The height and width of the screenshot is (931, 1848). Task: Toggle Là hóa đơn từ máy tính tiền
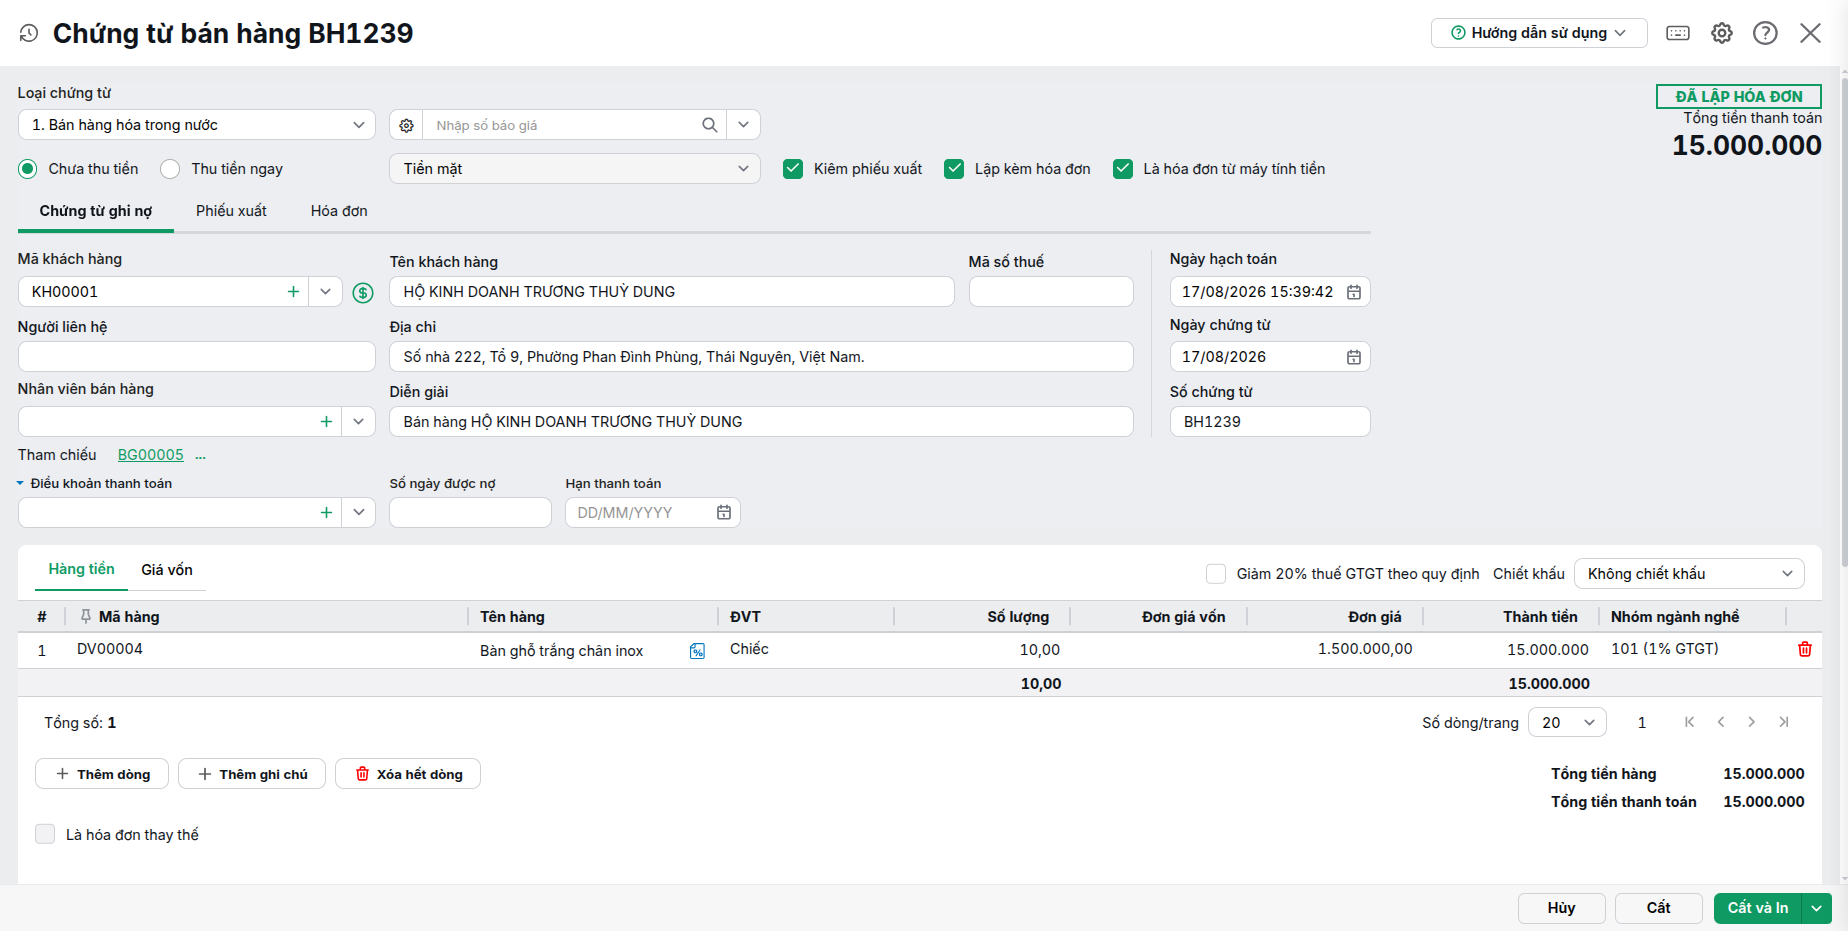pyautogui.click(x=1123, y=169)
